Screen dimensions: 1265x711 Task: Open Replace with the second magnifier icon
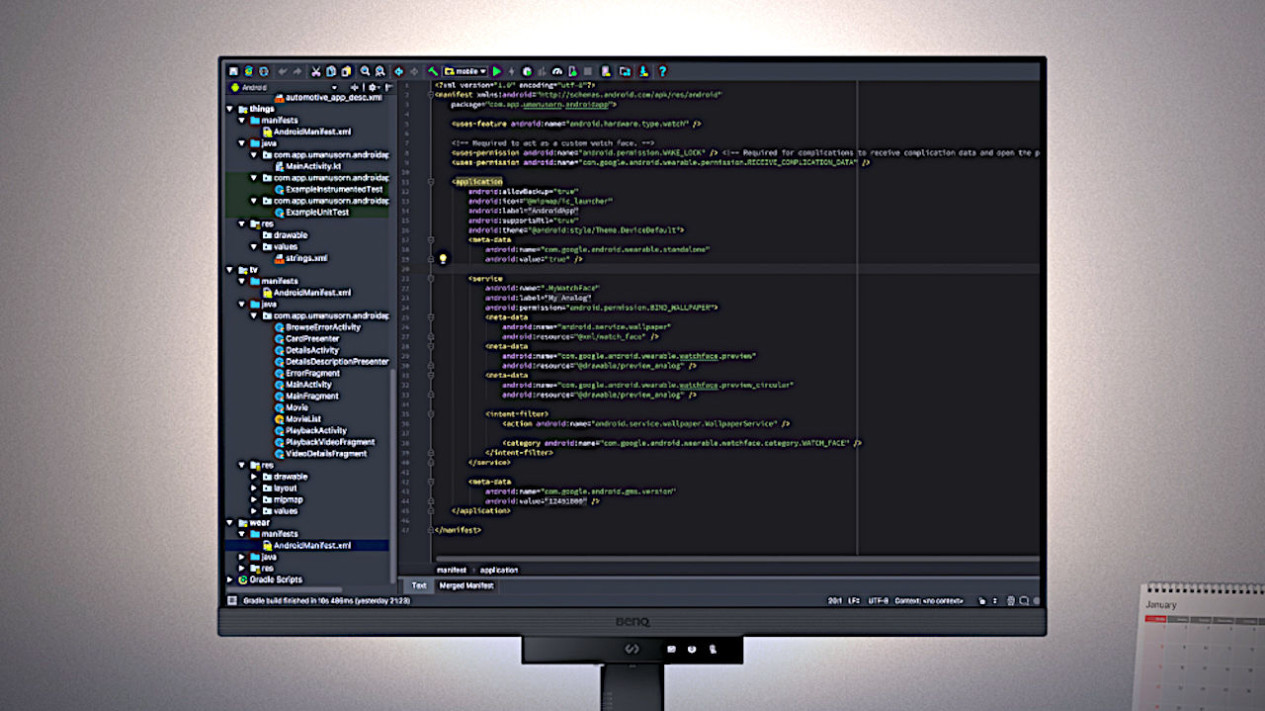tap(379, 72)
